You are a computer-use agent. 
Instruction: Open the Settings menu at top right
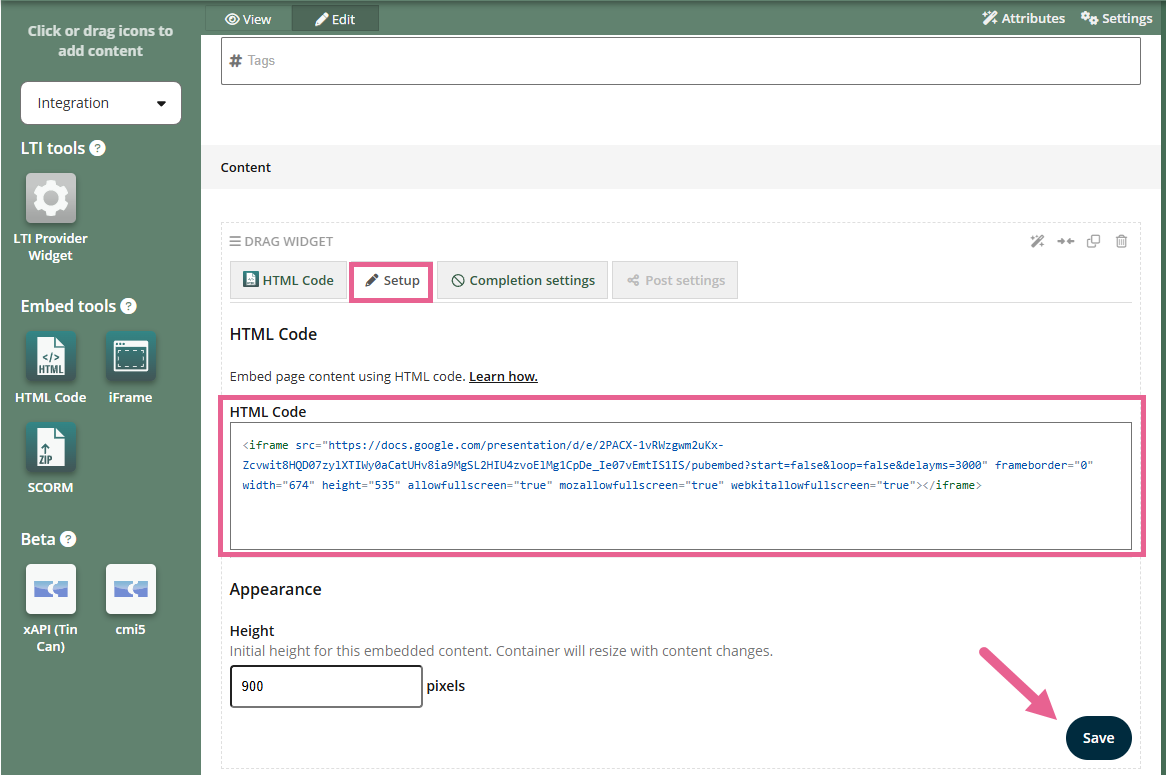(x=1117, y=18)
